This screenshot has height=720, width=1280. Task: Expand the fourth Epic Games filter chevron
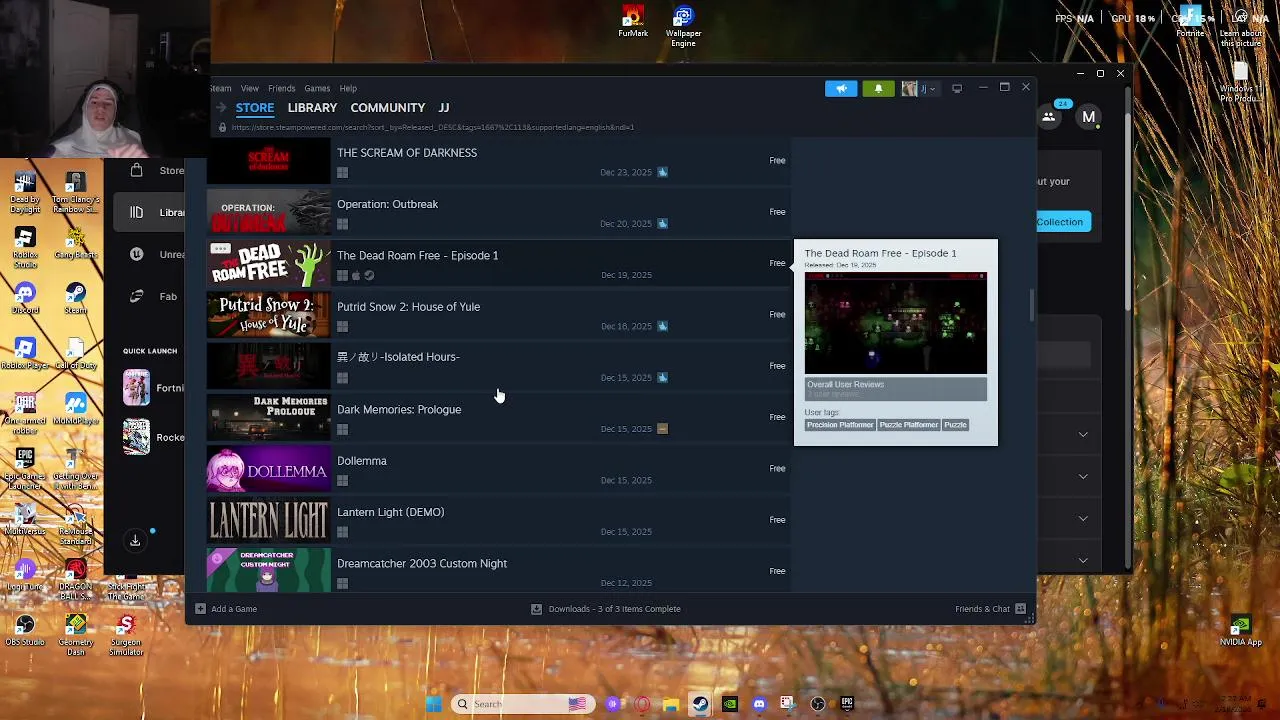point(1083,560)
